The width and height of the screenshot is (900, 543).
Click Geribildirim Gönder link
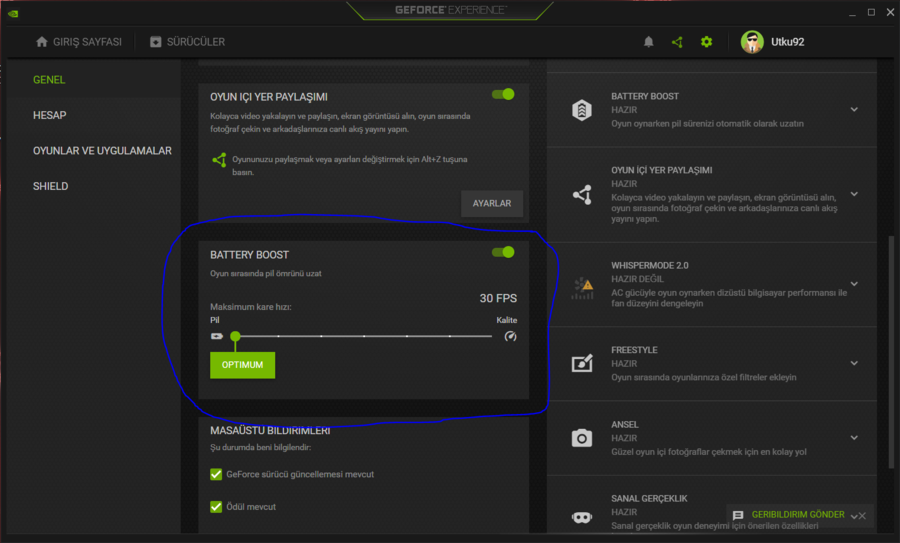(798, 515)
